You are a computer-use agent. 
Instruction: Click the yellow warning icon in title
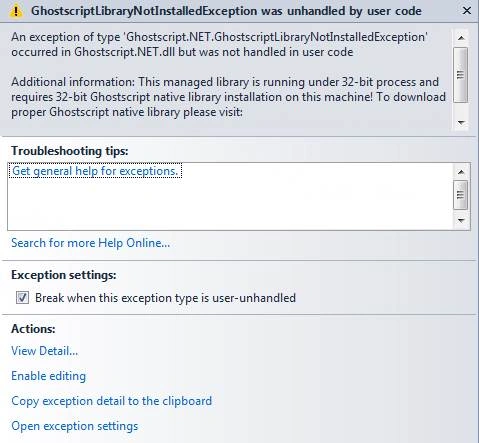[x=16, y=11]
